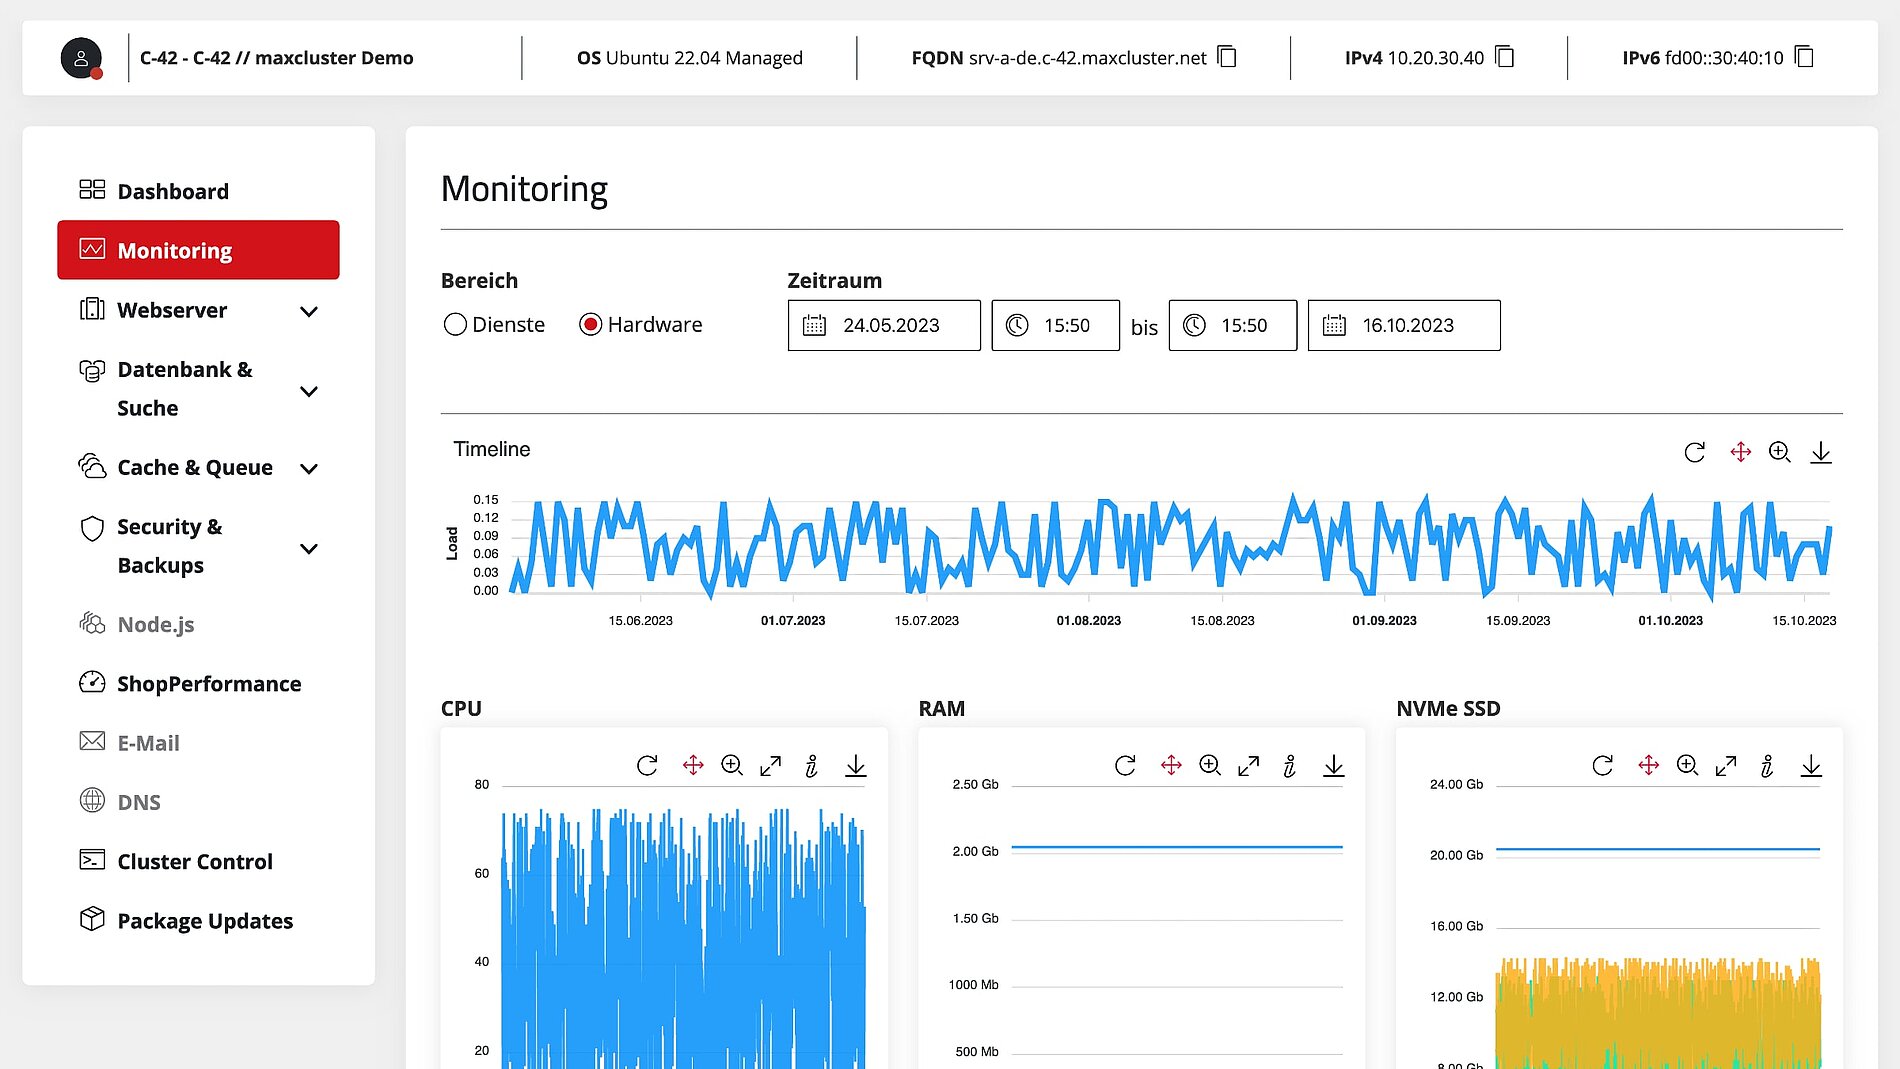Refresh the Timeline chart

pyautogui.click(x=1694, y=452)
